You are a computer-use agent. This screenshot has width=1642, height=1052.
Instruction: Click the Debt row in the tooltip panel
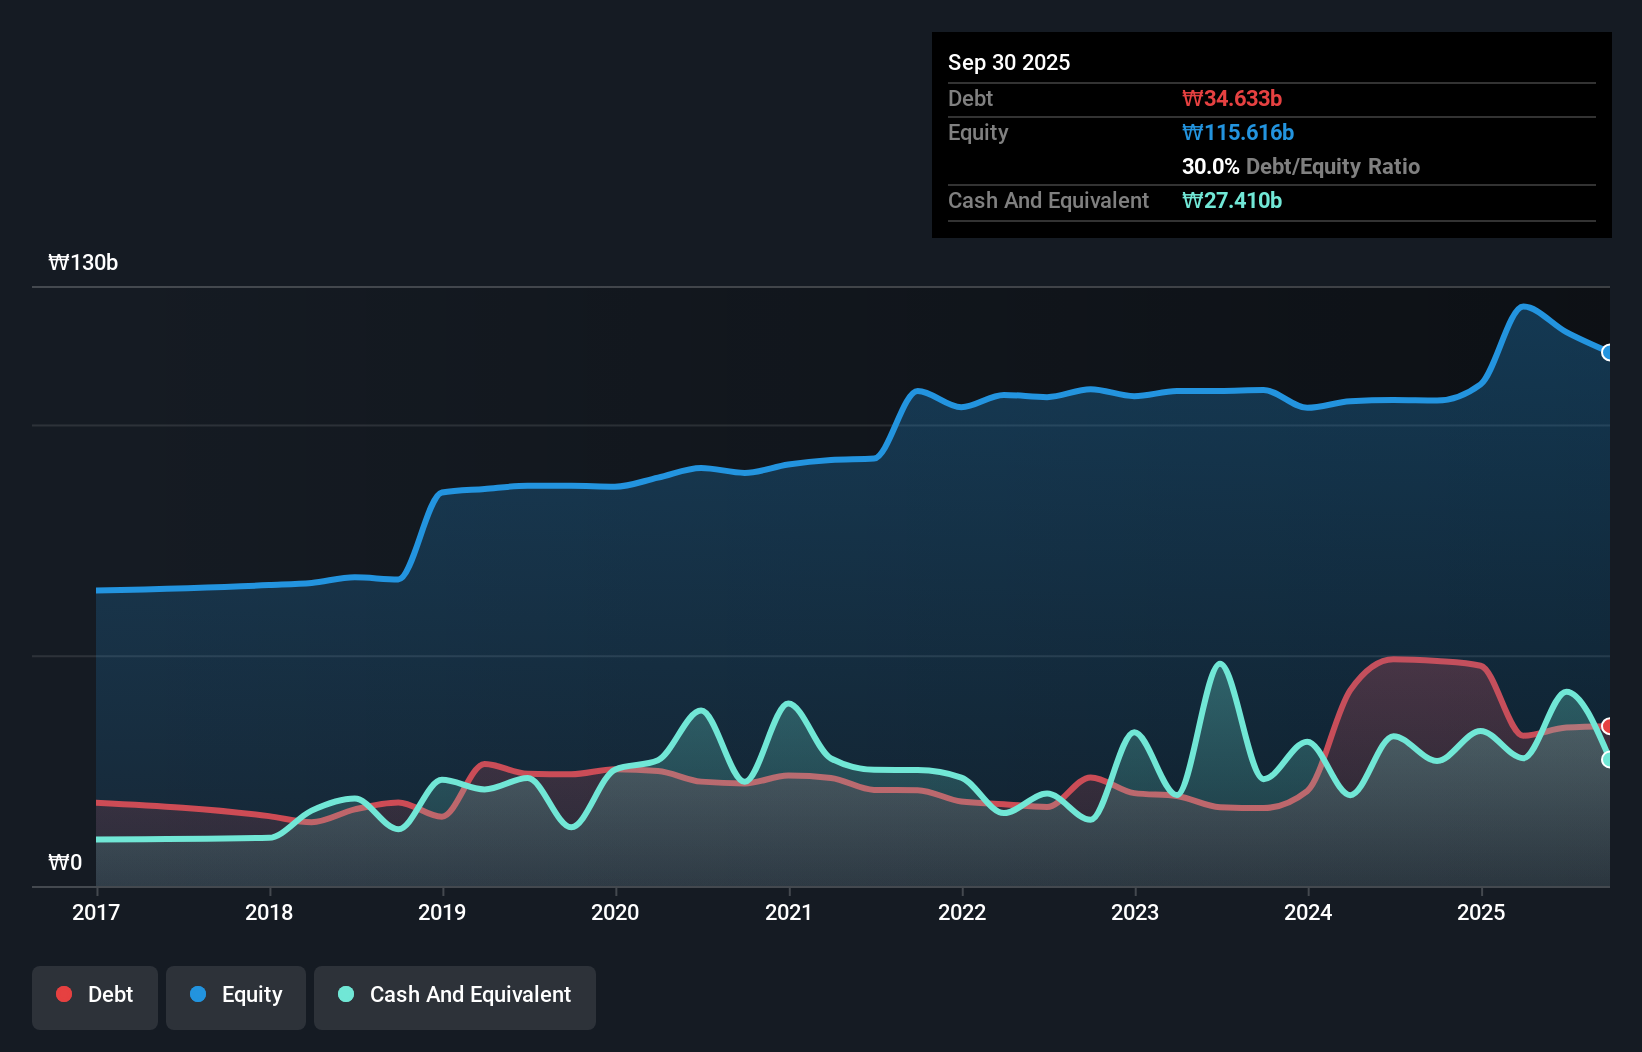tap(970, 98)
